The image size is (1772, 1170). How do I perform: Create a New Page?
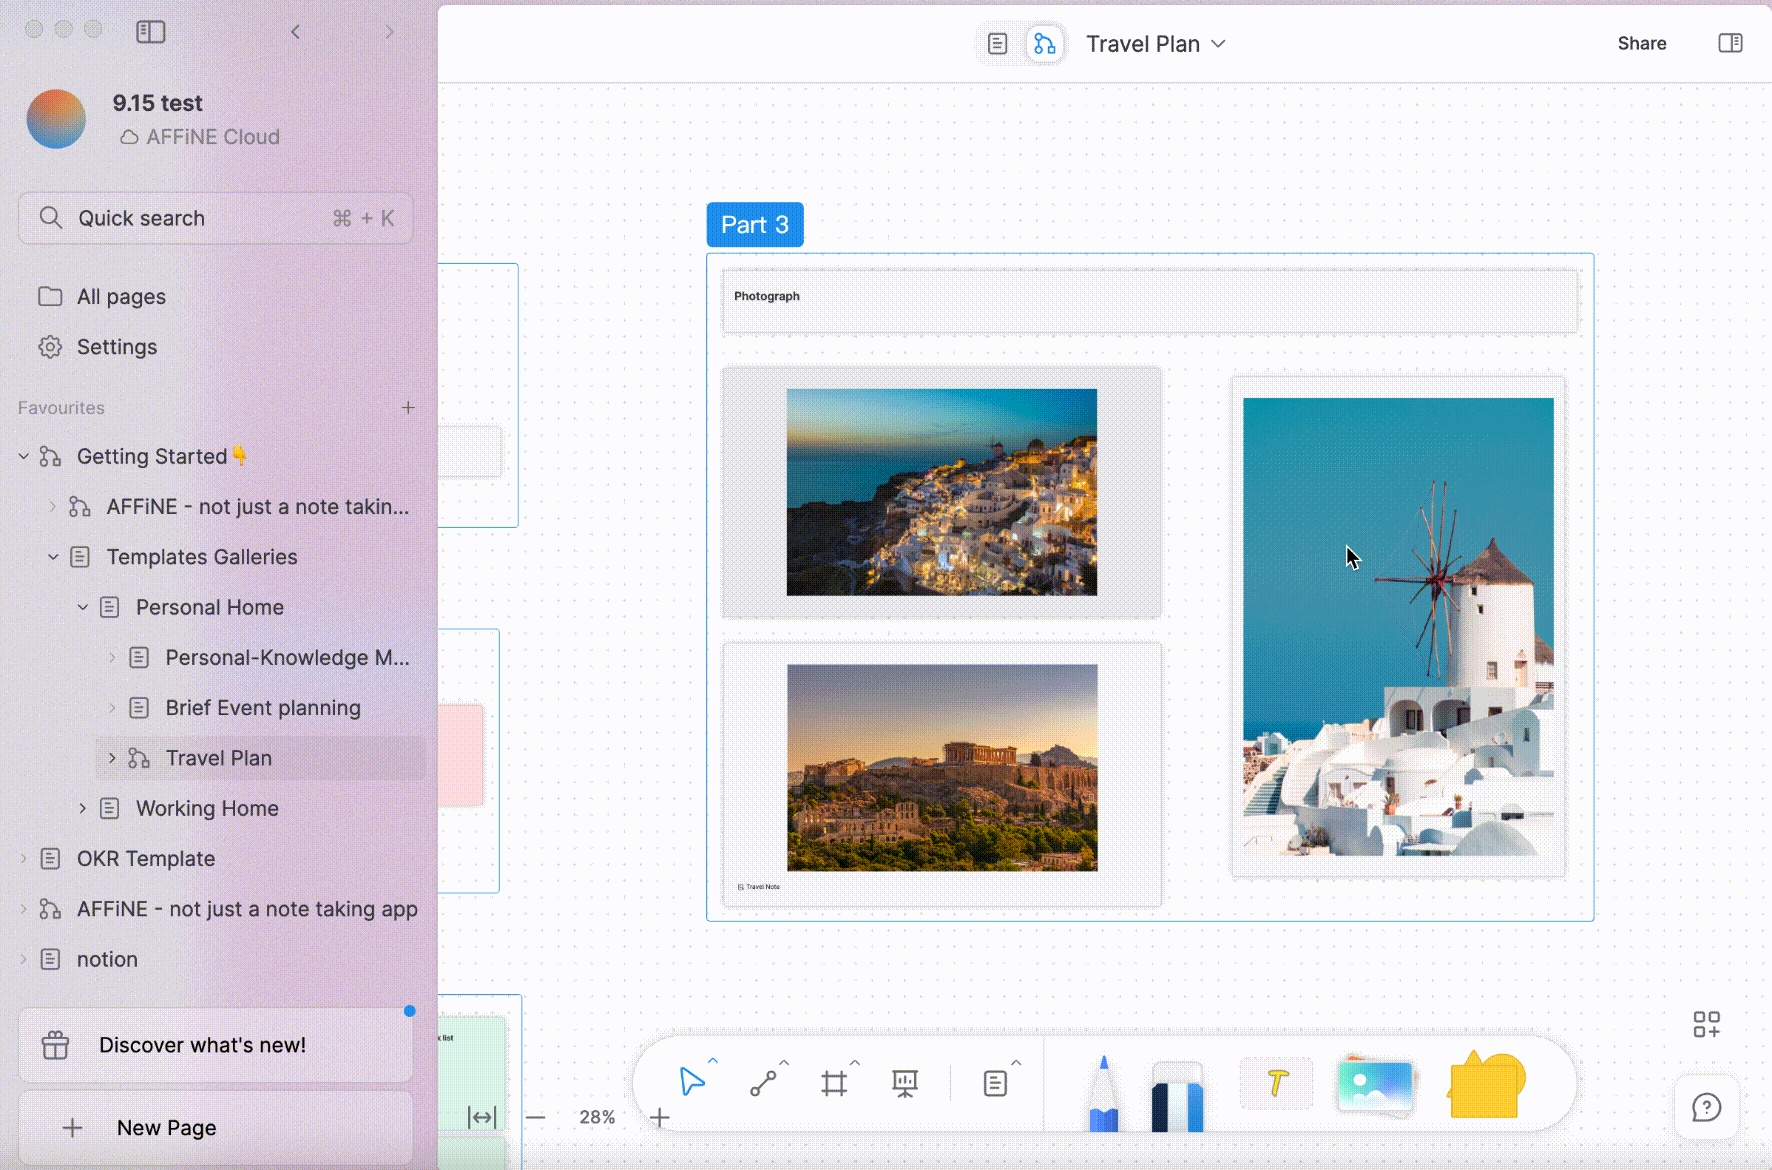167,1127
